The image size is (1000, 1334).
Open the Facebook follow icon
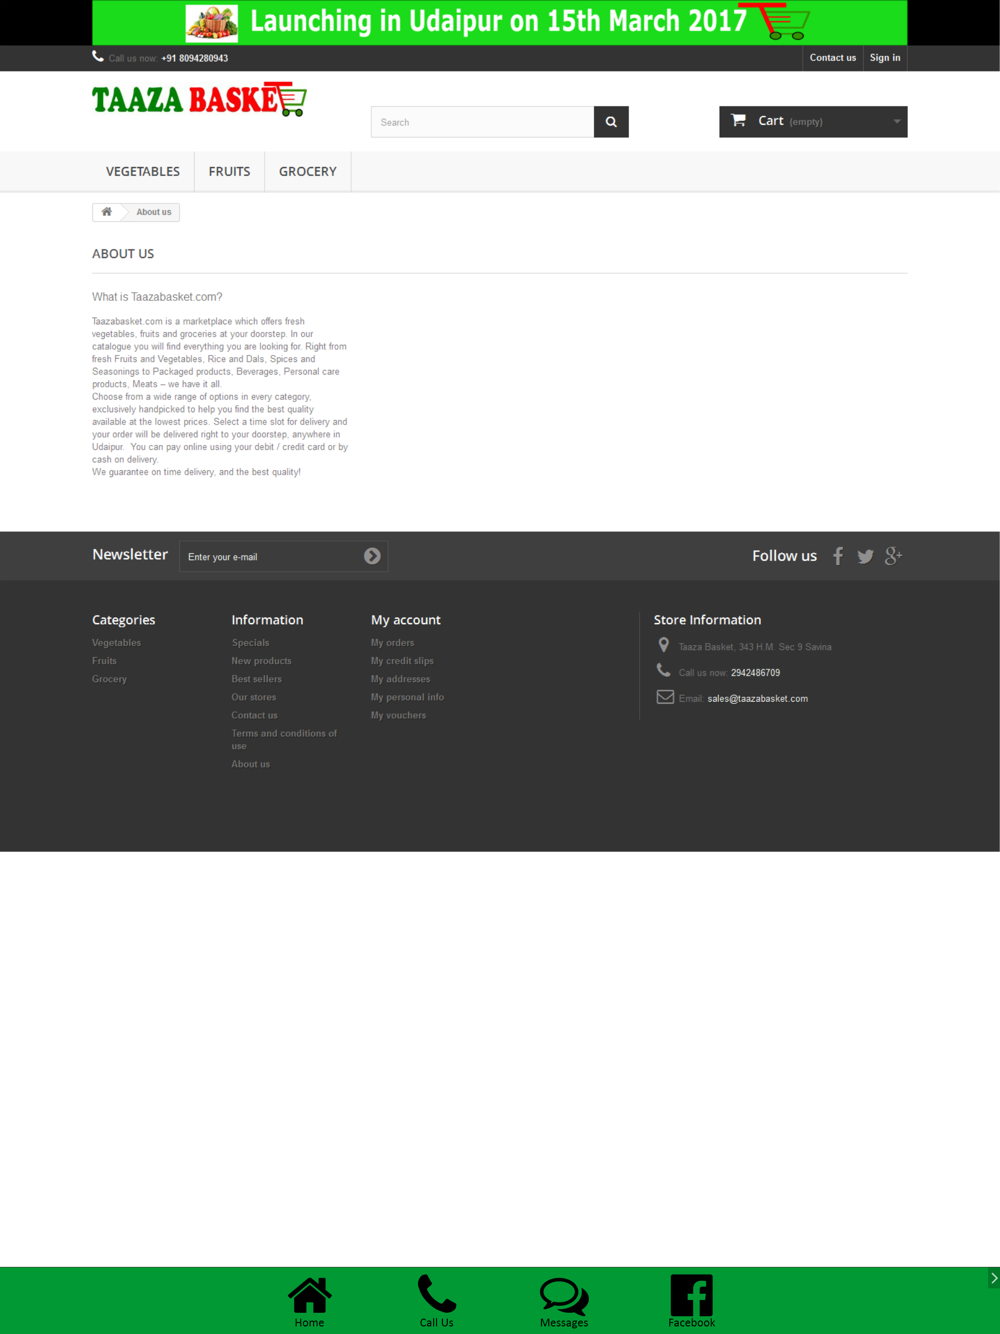[838, 556]
